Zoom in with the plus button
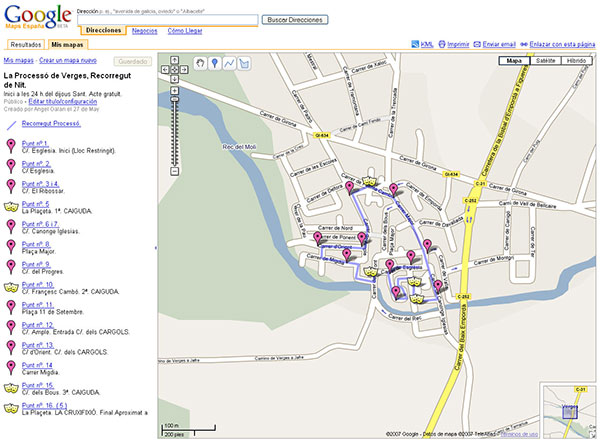This screenshot has height=441, width=600. 174,91
